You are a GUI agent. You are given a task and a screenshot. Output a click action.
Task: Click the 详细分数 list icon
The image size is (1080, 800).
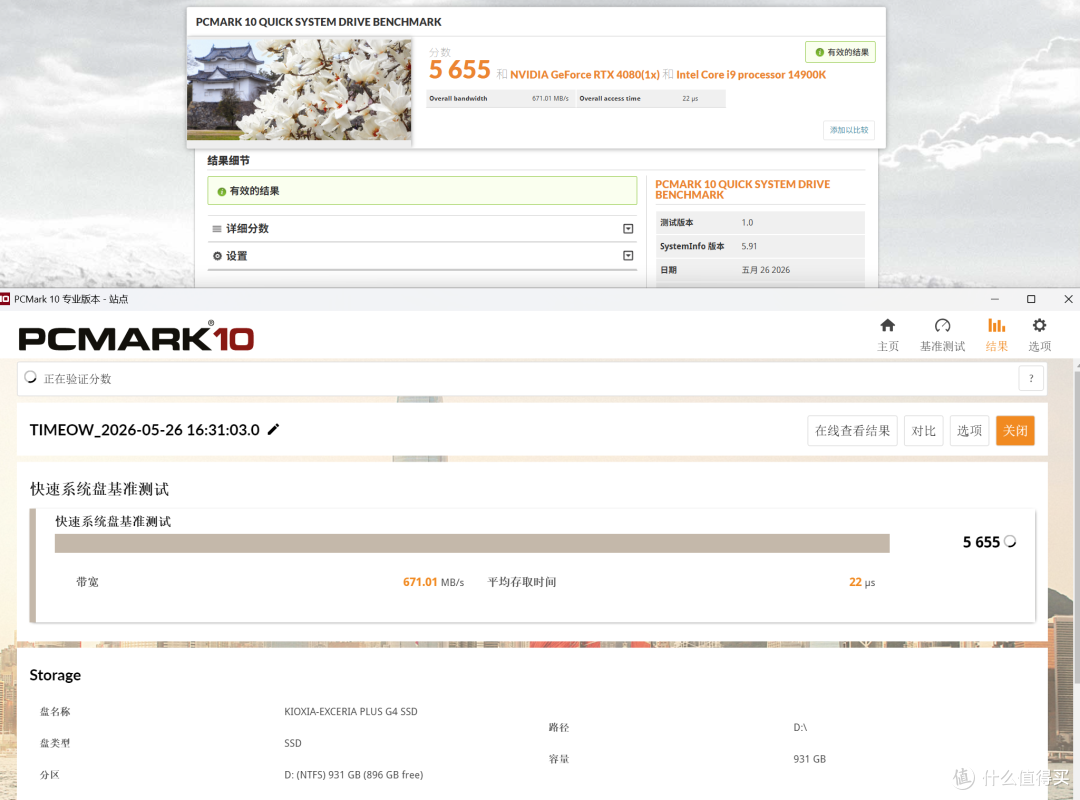click(217, 229)
